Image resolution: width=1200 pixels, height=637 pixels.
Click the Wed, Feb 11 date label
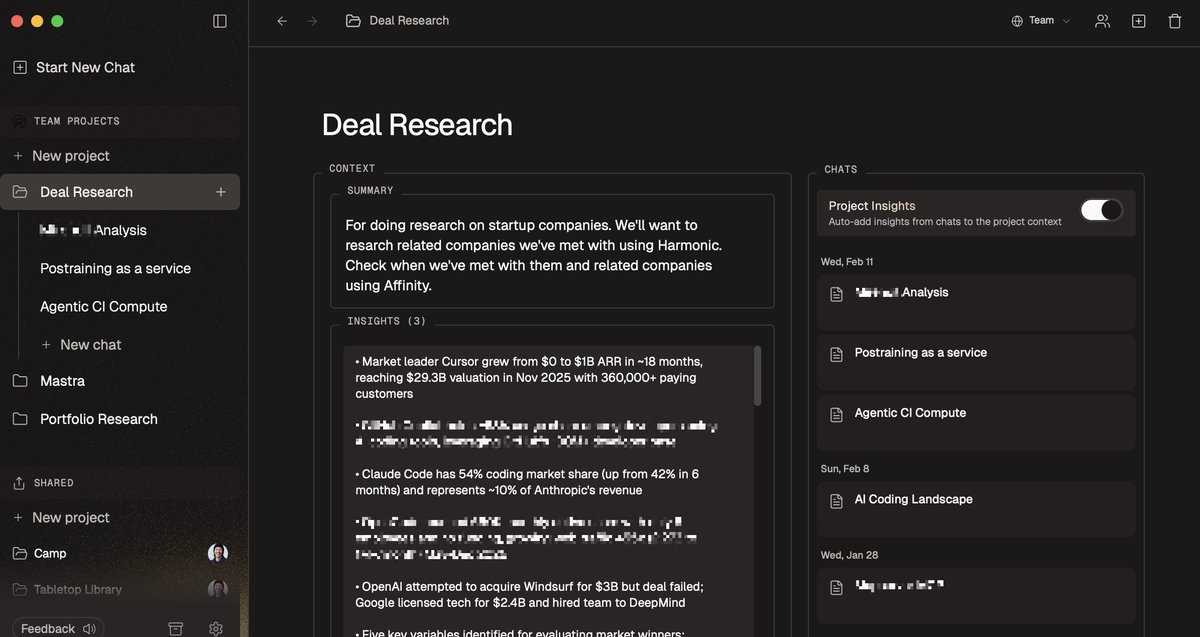click(x=846, y=262)
